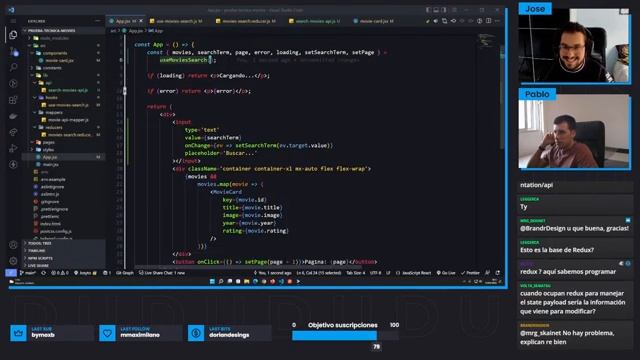Open the Source Control view
The height and width of the screenshot is (360, 640).
[x=13, y=51]
